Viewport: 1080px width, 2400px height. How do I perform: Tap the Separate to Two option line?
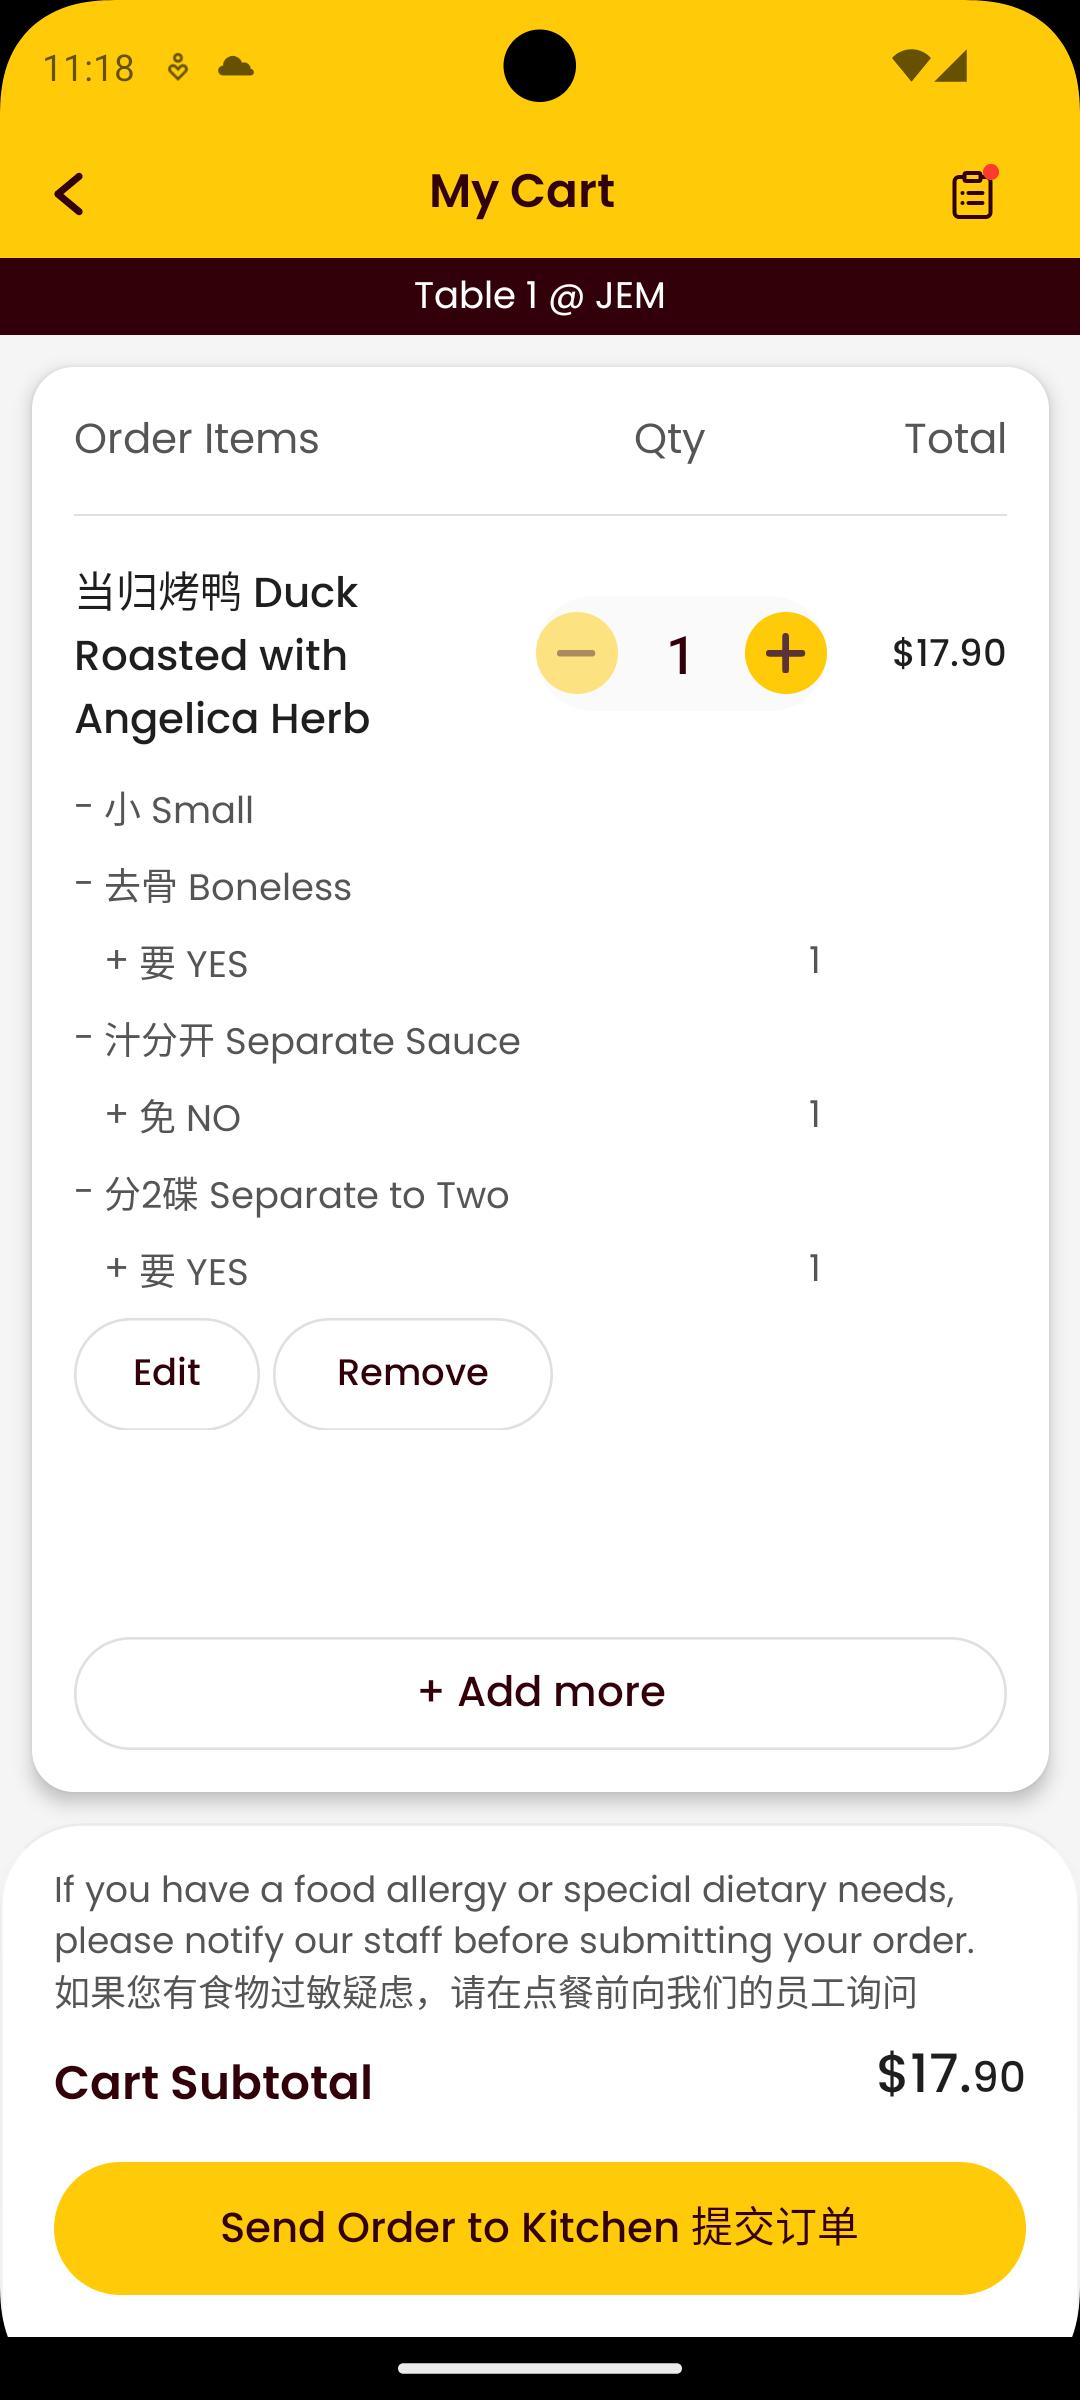292,1195
